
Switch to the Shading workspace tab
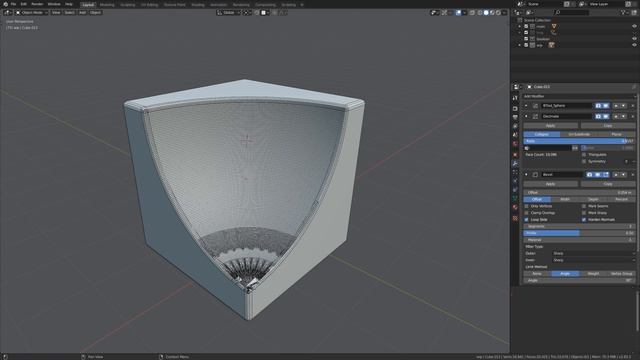click(x=198, y=4)
